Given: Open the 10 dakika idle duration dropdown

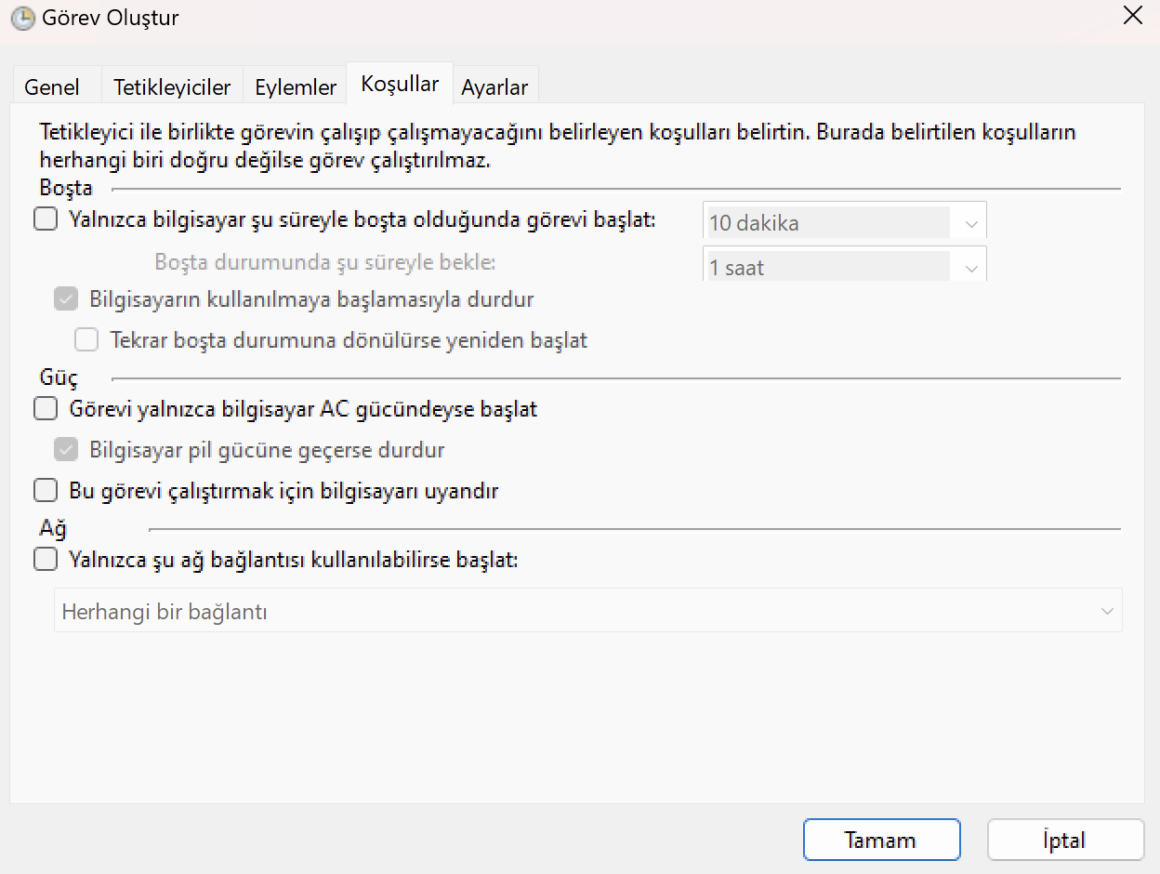Looking at the screenshot, I should pyautogui.click(x=844, y=222).
